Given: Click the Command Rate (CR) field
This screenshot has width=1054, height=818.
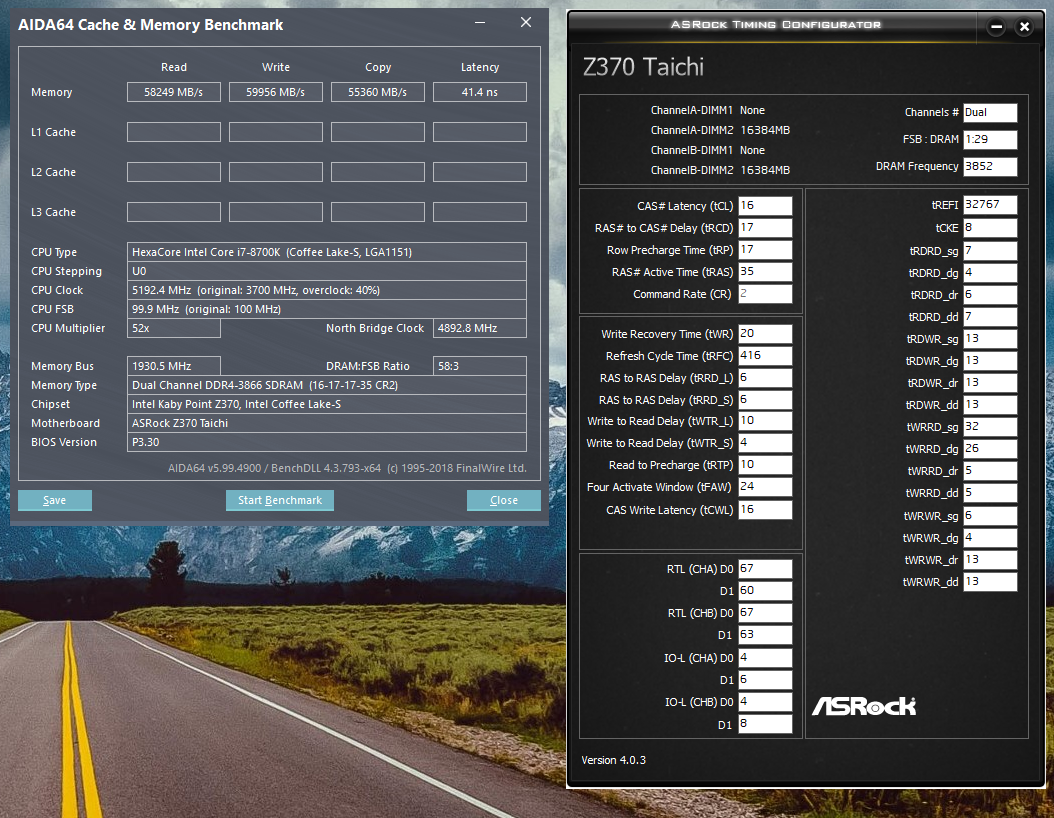Looking at the screenshot, I should (x=765, y=294).
